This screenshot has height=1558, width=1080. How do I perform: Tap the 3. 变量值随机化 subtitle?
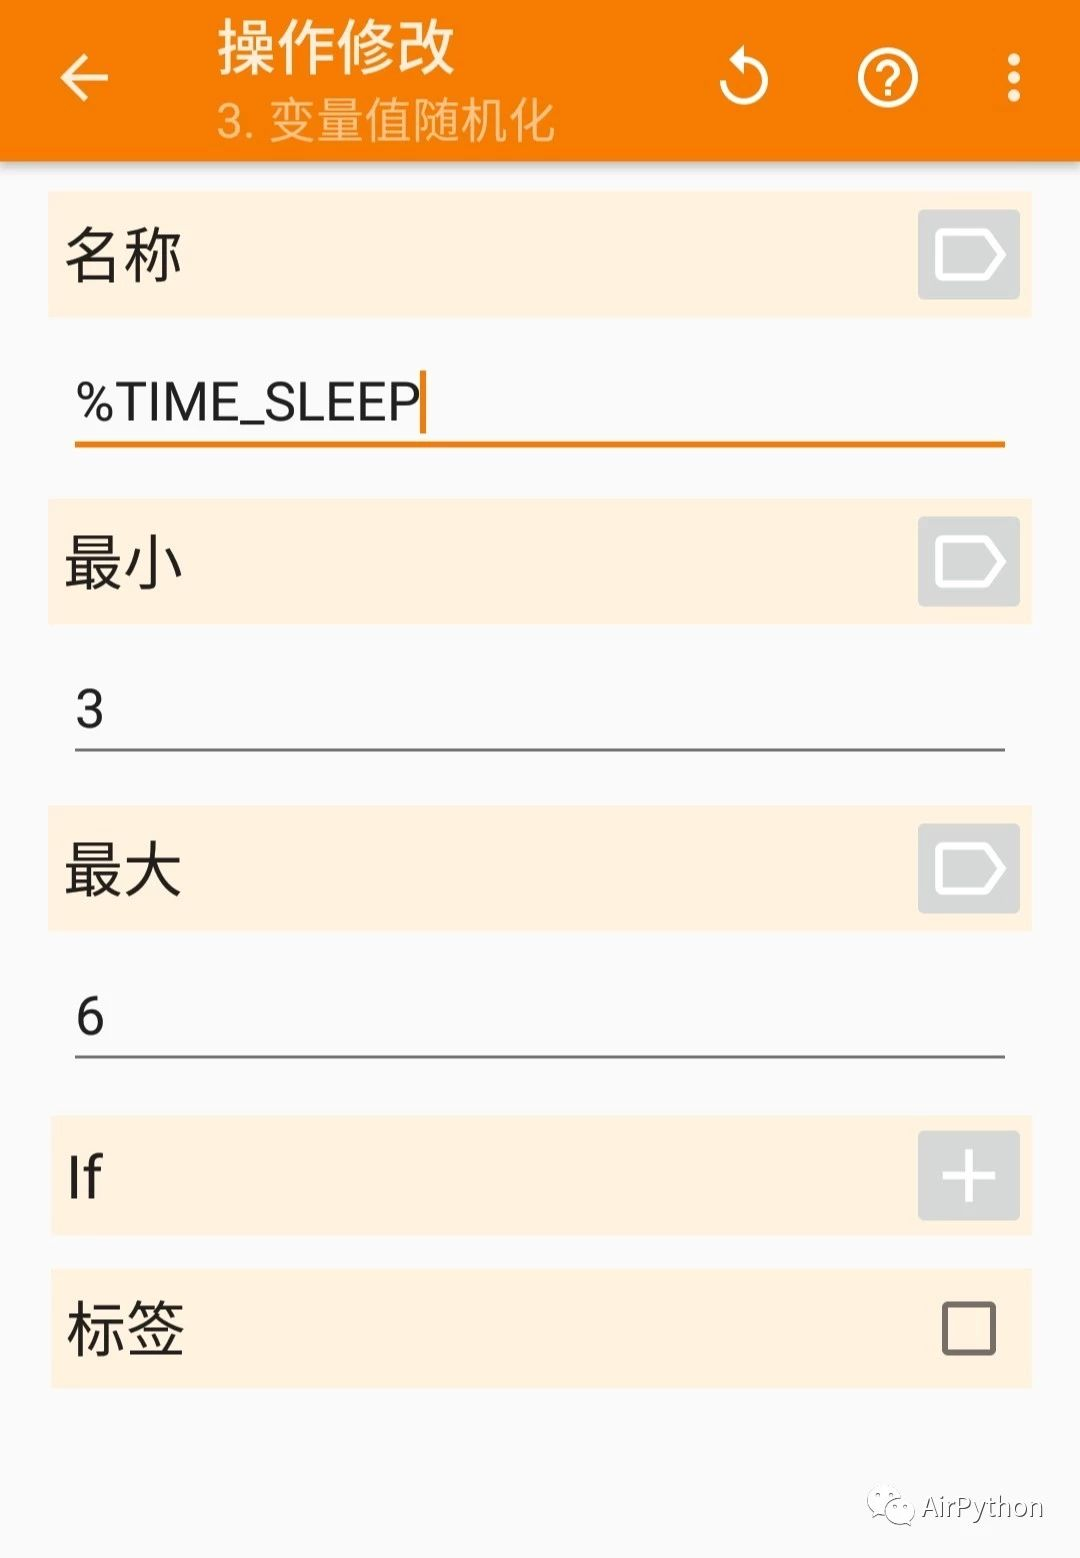click(385, 121)
